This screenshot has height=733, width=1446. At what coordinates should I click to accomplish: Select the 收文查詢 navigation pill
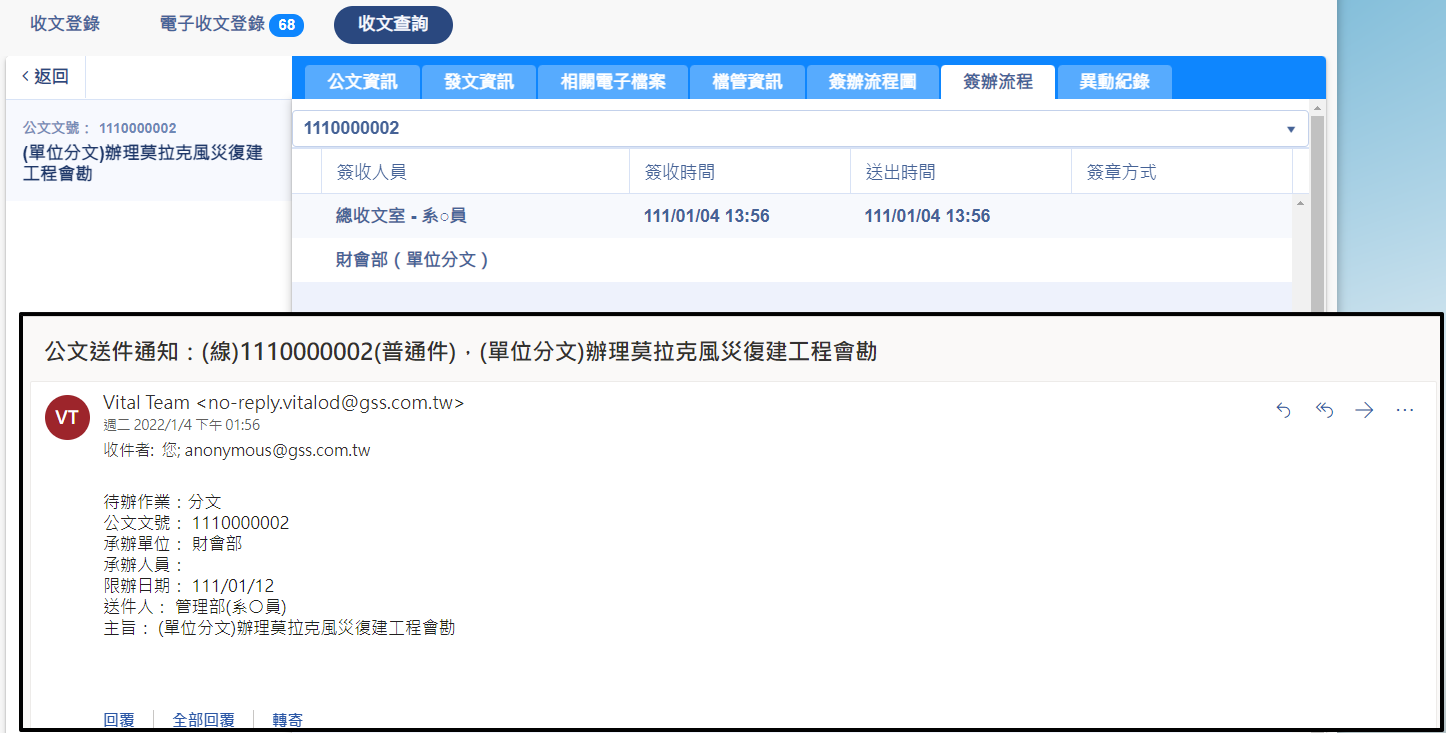coord(393,25)
